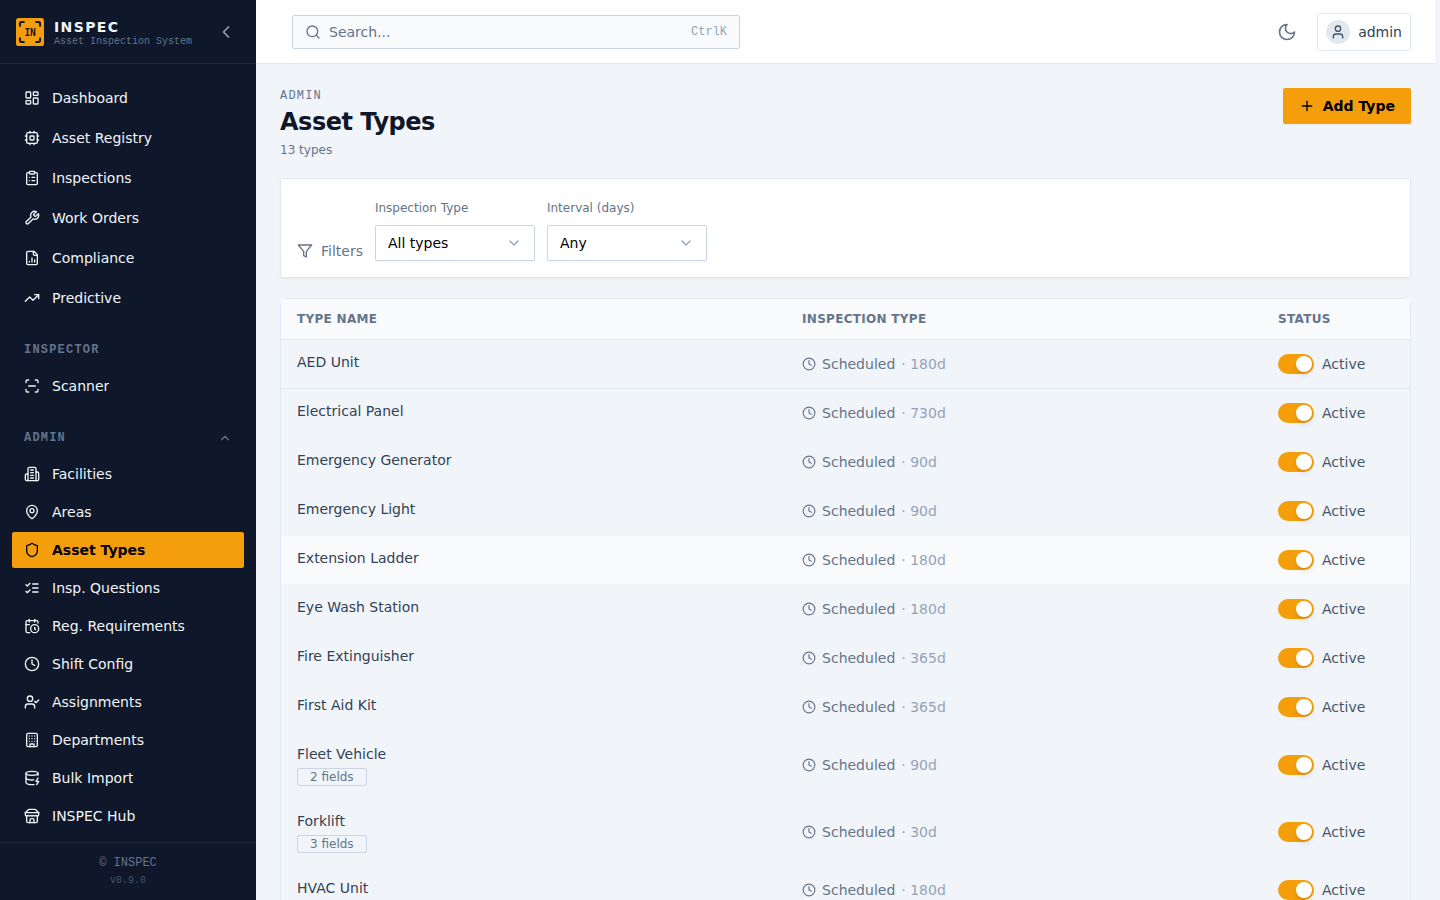Click the admin user avatar icon
Viewport: 1440px width, 900px height.
(1338, 32)
